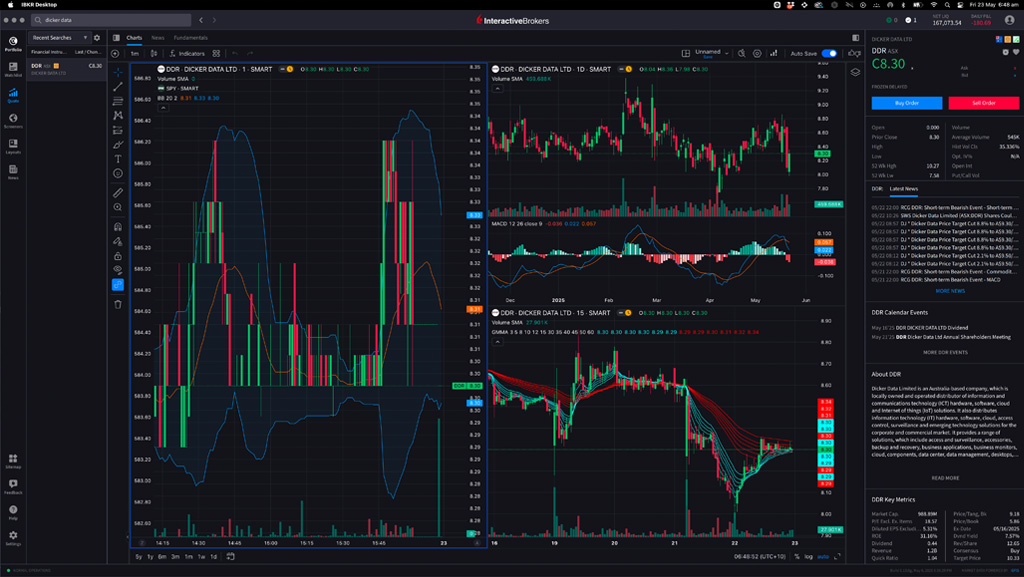Toggle stay-in-drawing-mode pencil lock
Image resolution: width=1024 pixels, height=577 pixels.
click(x=118, y=242)
